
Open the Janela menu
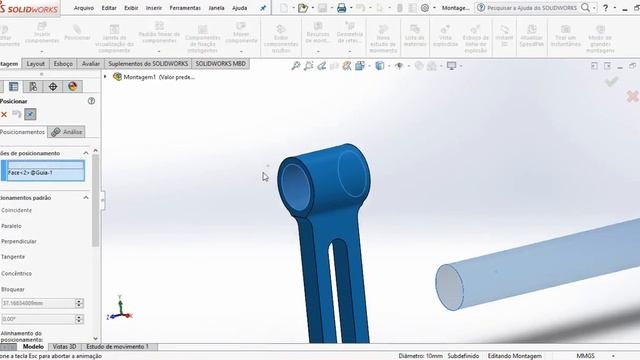click(x=216, y=8)
